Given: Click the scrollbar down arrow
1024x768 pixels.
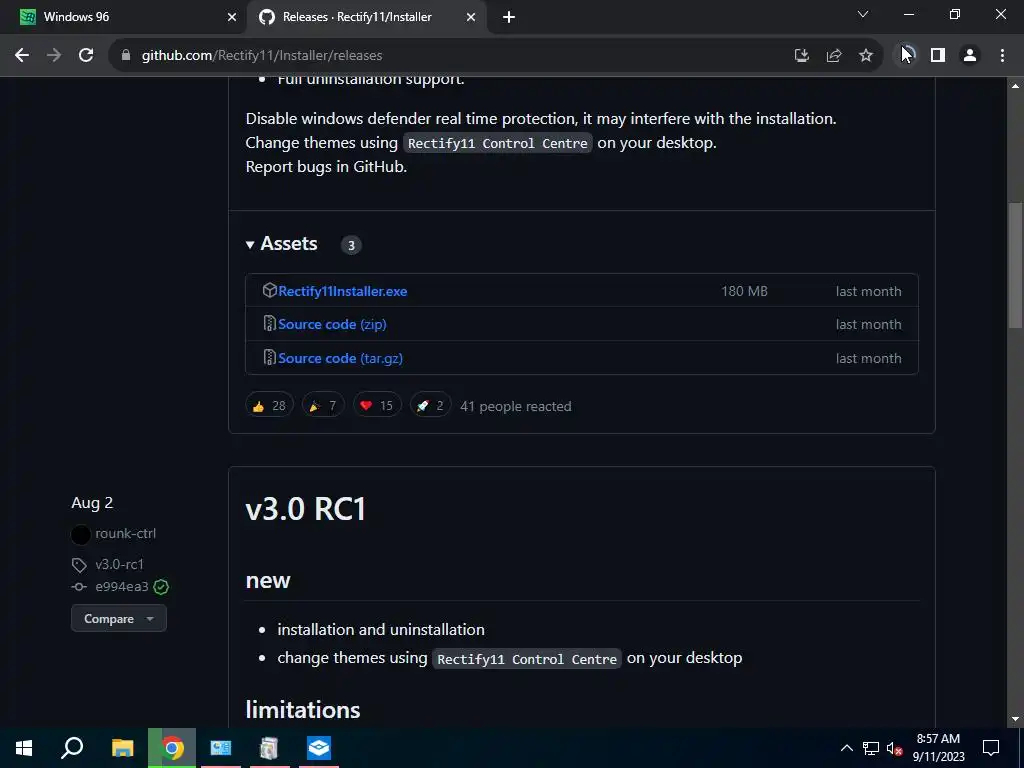Looking at the screenshot, I should [1015, 719].
